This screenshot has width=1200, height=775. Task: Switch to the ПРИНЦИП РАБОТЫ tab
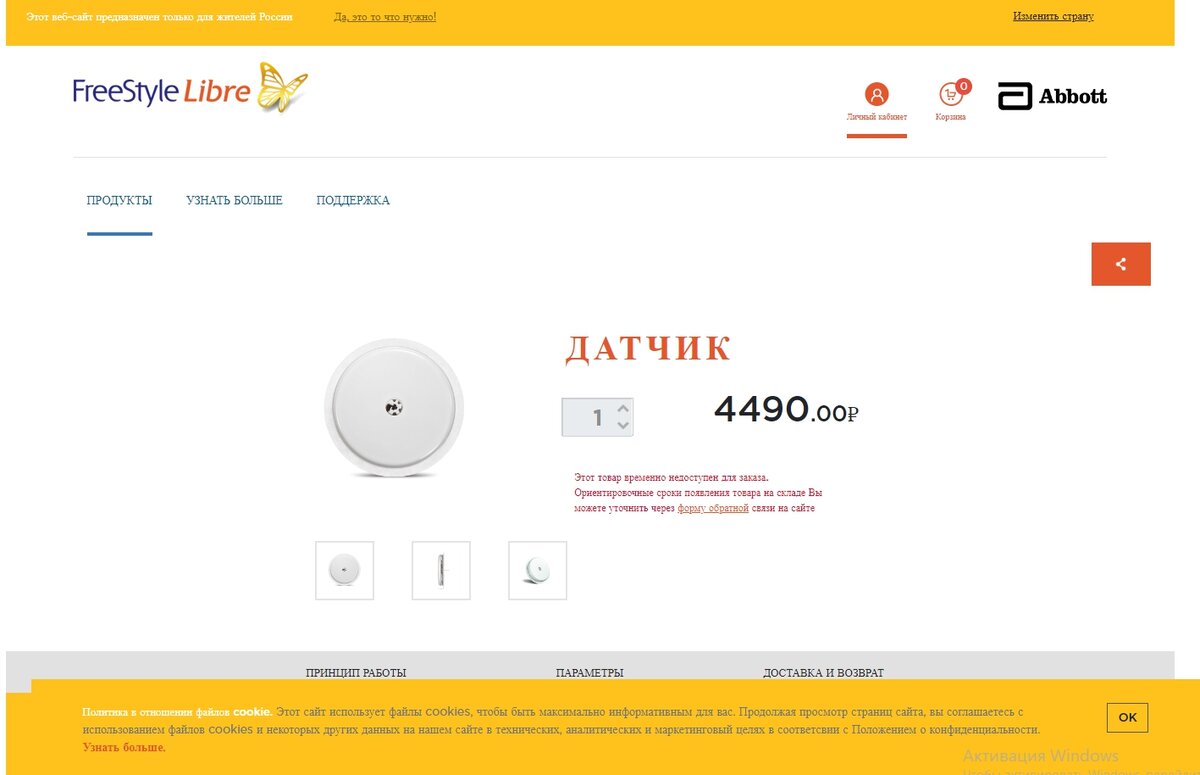pos(356,673)
